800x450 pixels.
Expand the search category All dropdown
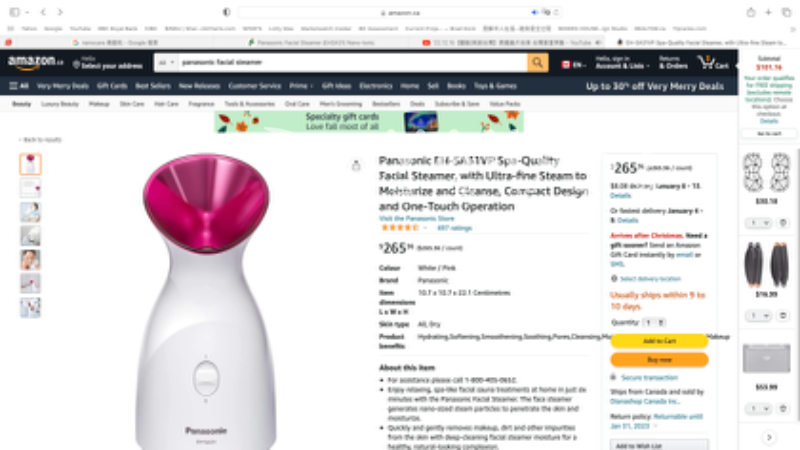tap(166, 63)
